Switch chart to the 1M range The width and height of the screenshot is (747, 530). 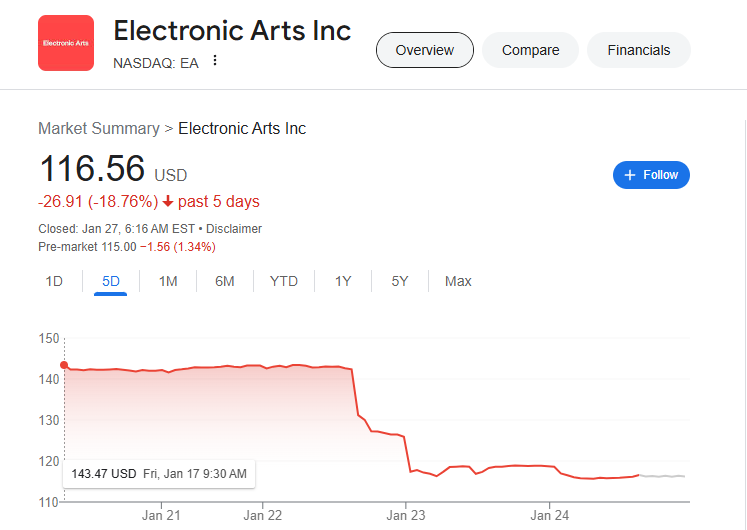[x=168, y=281]
